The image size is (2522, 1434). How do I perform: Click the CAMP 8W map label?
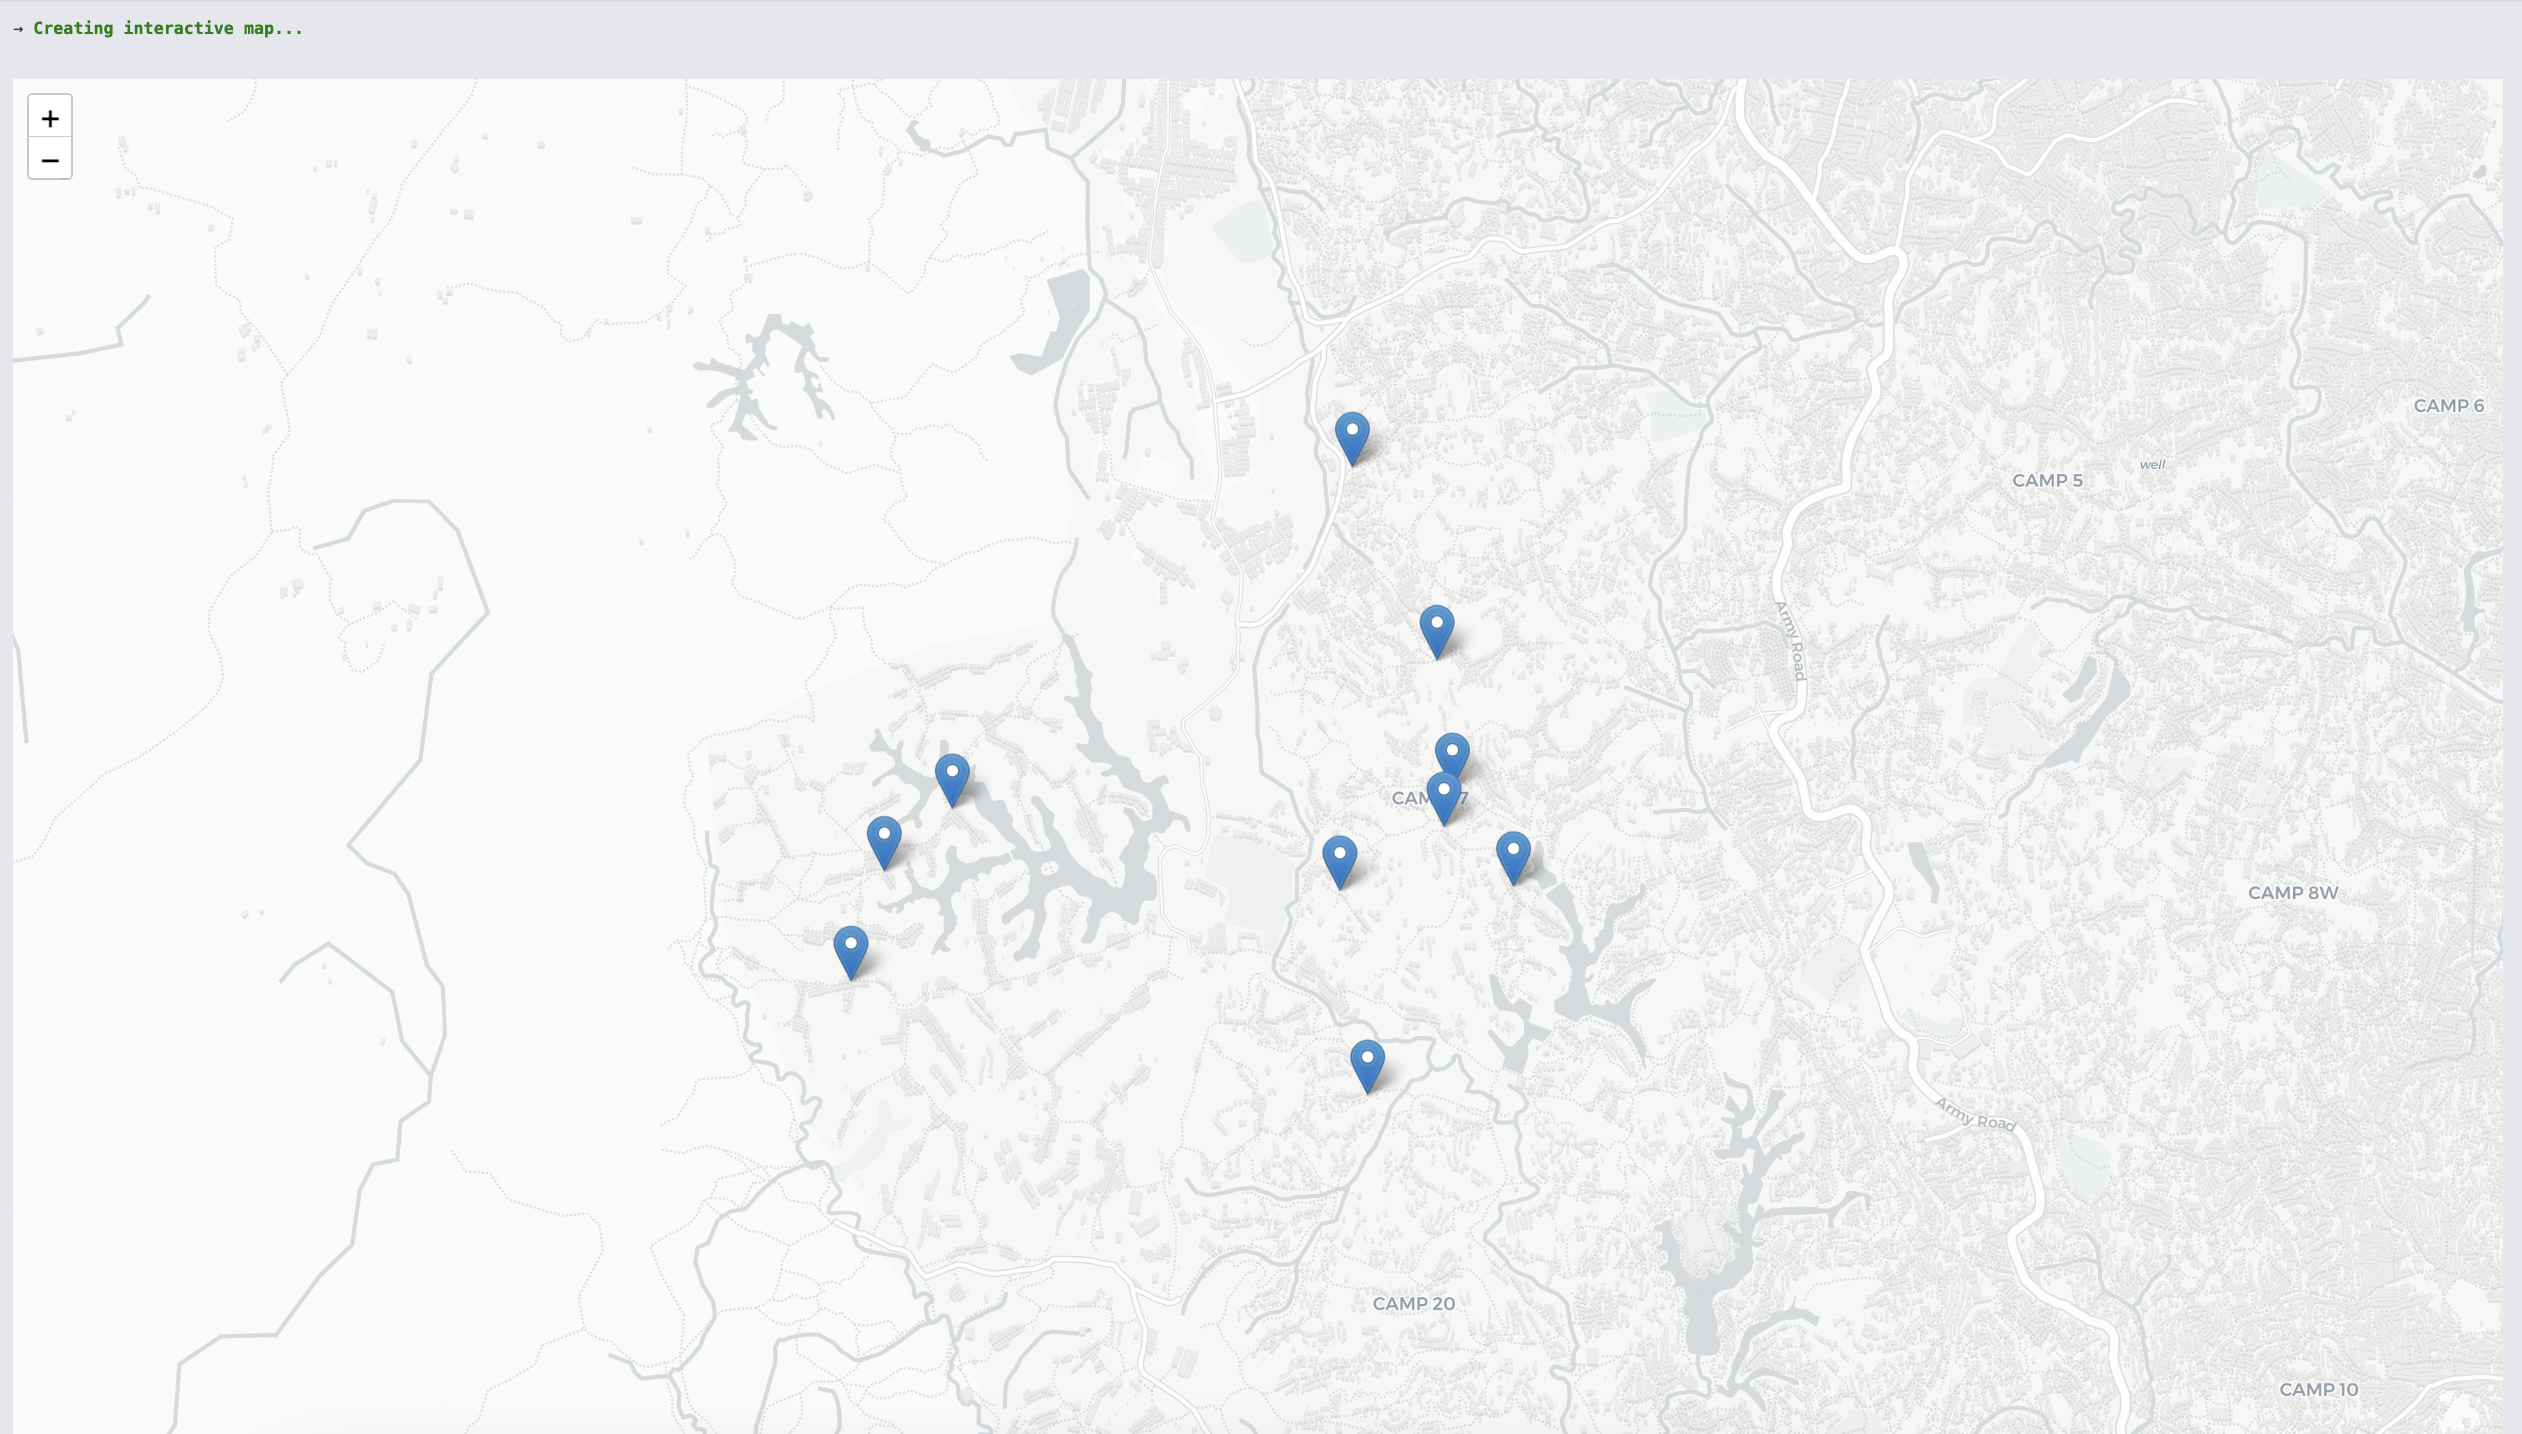point(2292,893)
